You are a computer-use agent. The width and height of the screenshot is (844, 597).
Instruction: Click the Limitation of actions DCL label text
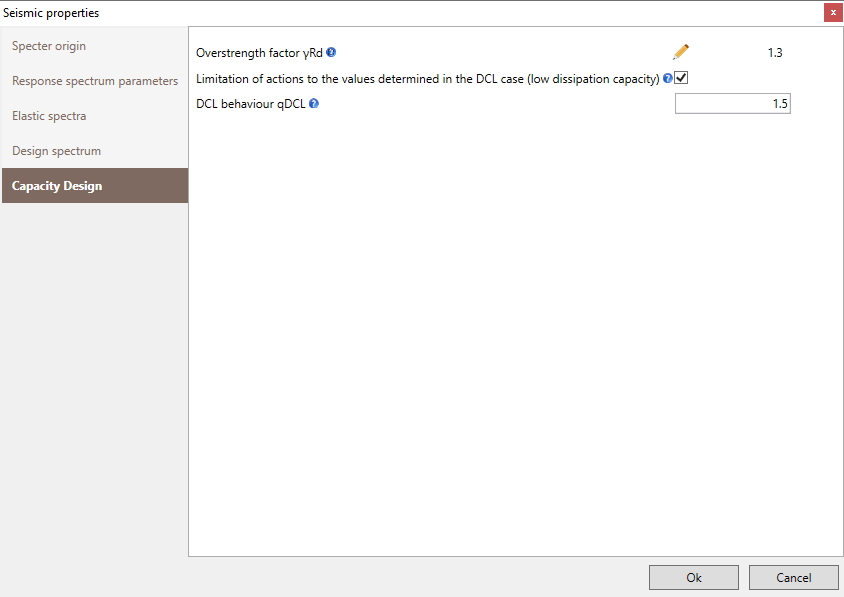click(427, 79)
